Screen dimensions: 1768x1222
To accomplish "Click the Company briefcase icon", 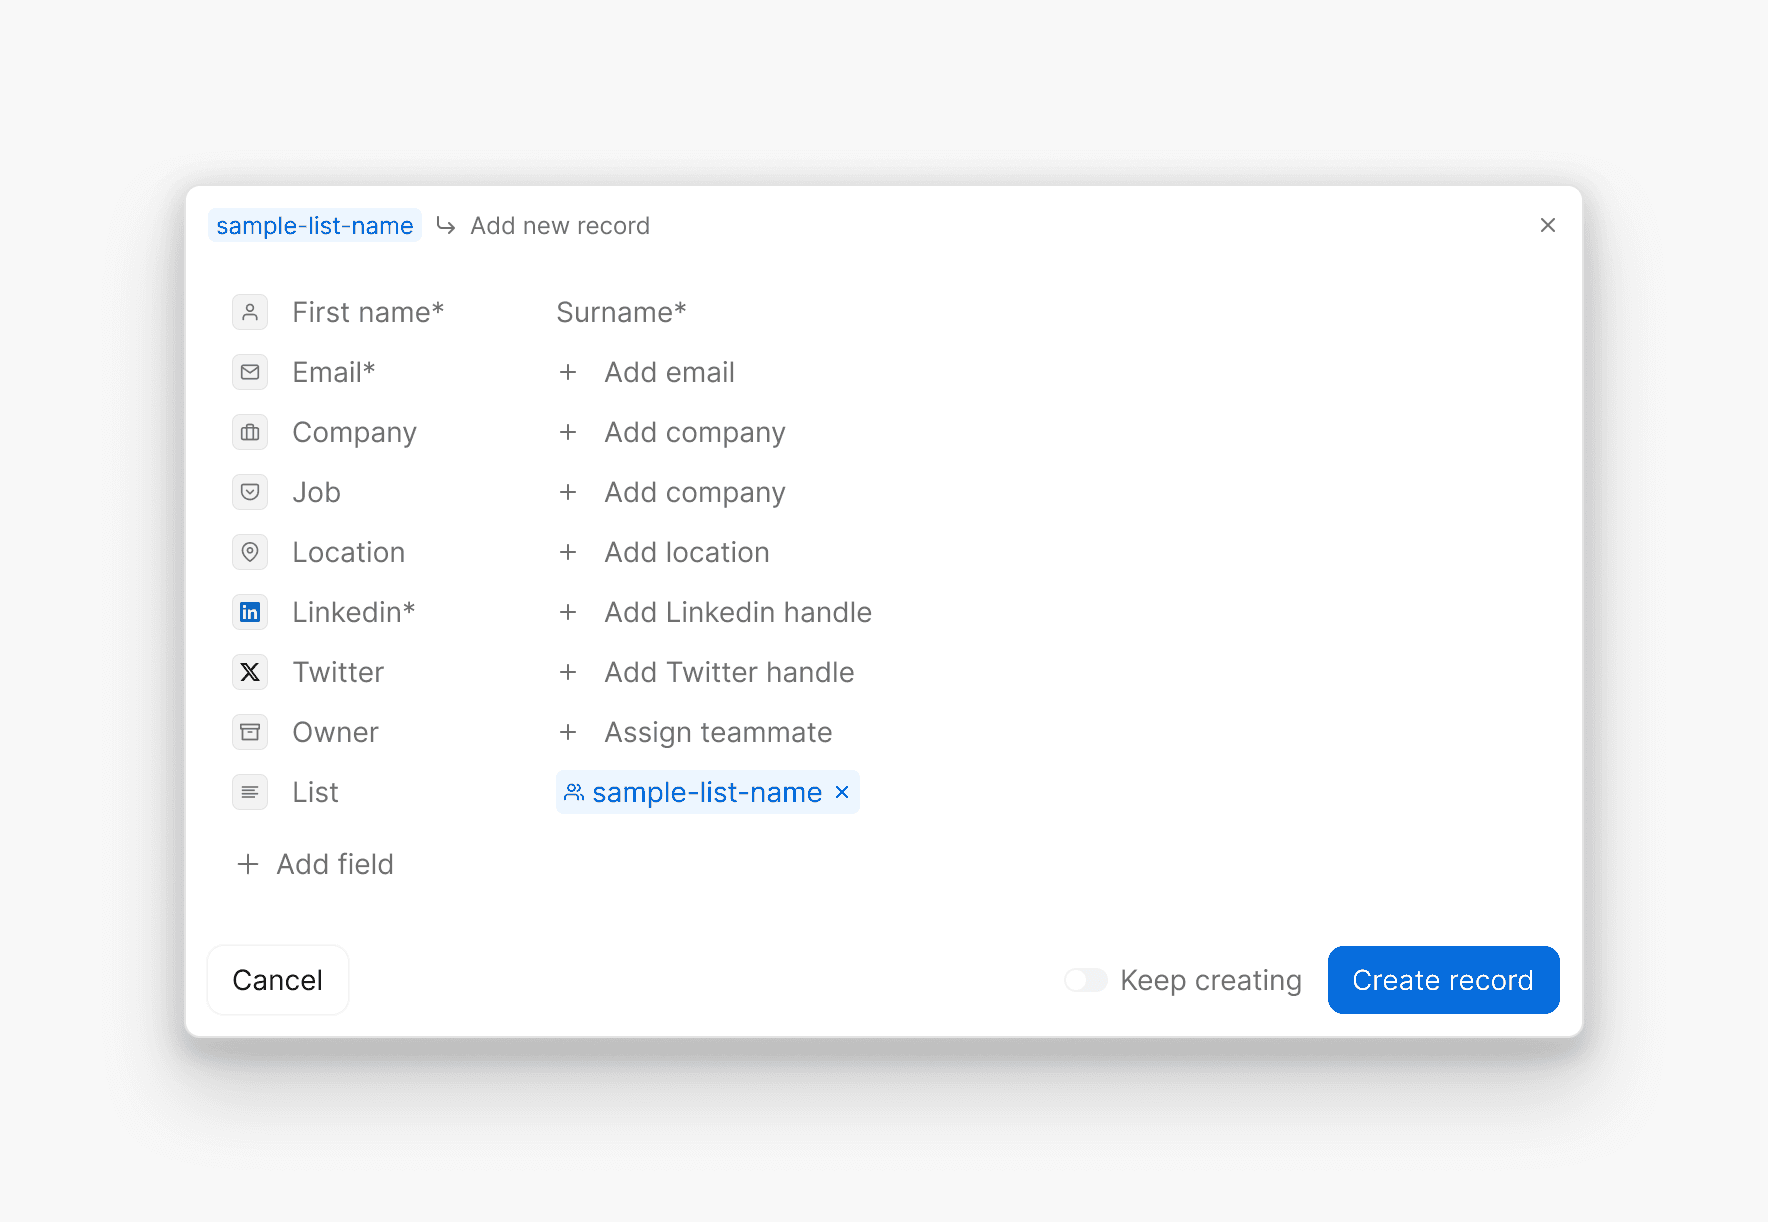I will tap(250, 432).
